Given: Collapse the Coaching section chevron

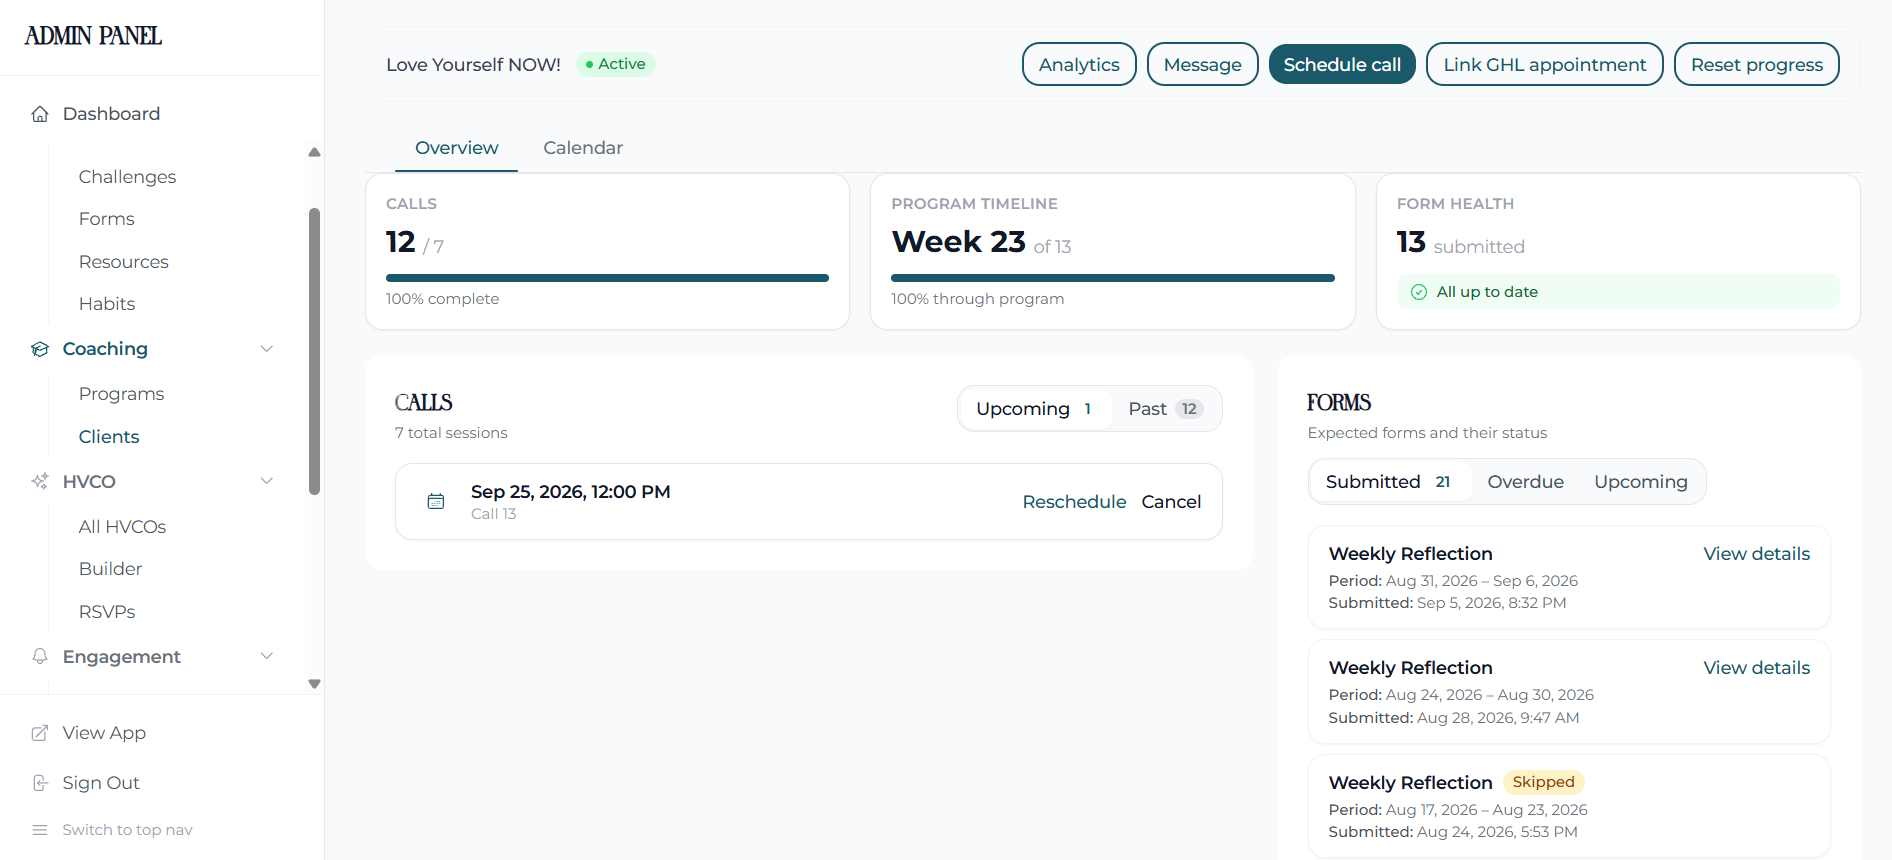Looking at the screenshot, I should [267, 349].
